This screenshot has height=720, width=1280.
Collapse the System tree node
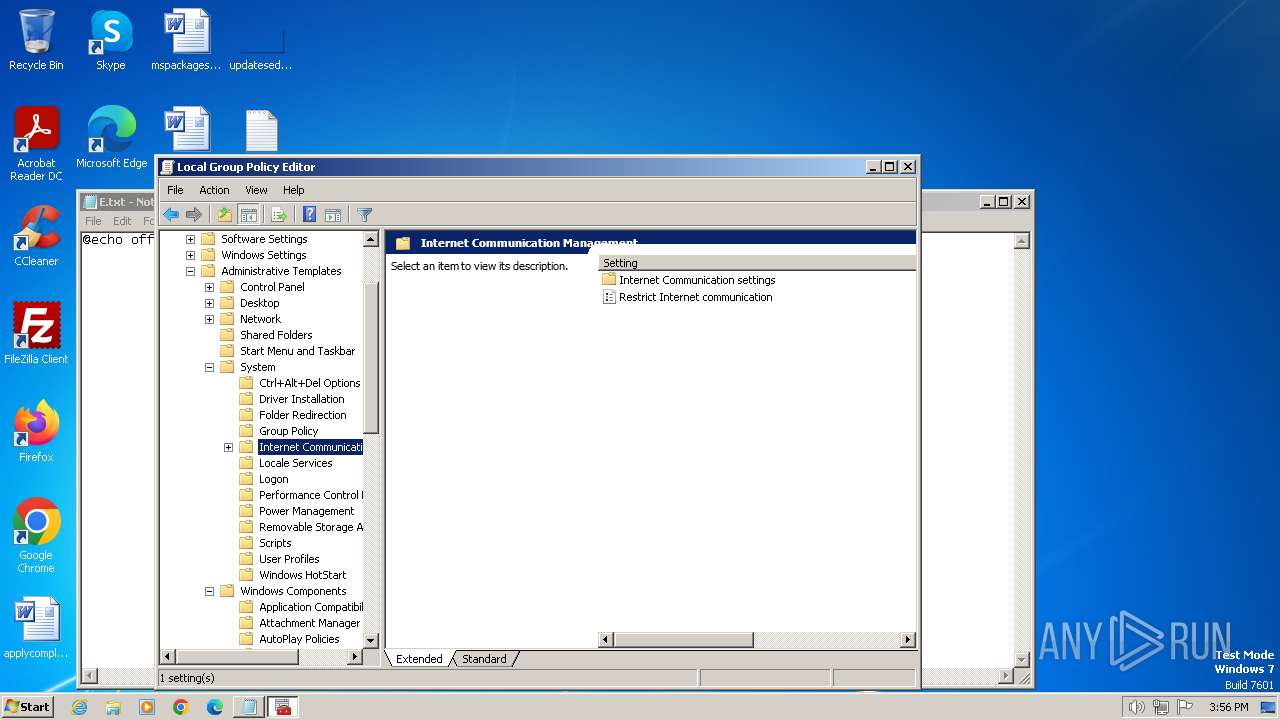click(209, 367)
